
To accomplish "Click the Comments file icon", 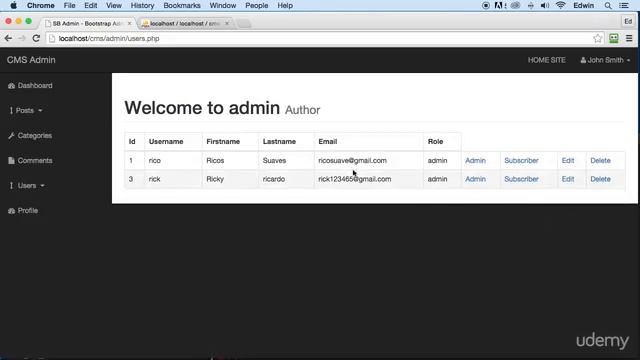I will 11,160.
